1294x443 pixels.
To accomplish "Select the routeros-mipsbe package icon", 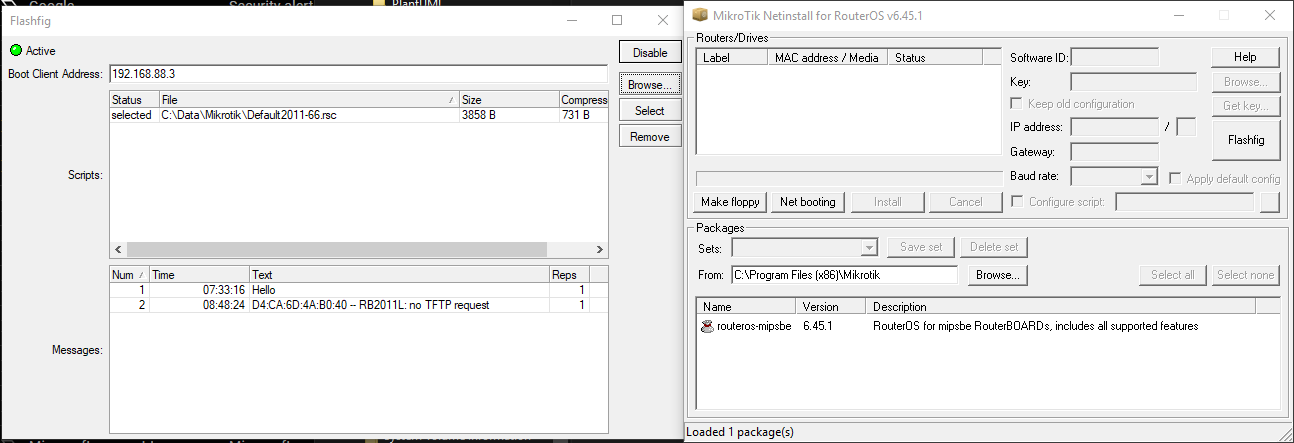I will pyautogui.click(x=708, y=326).
